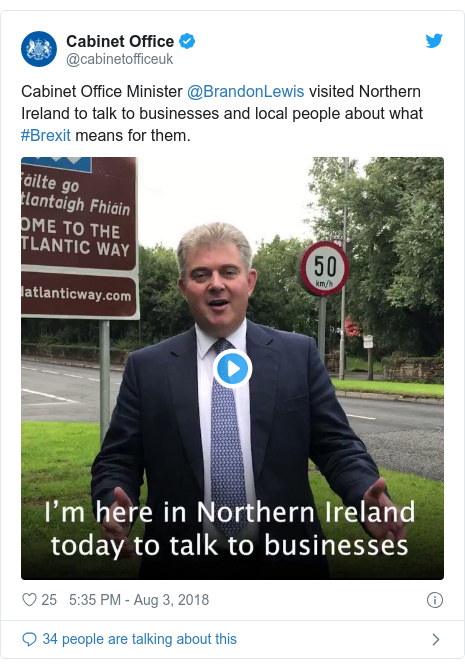Viewport: 465px width, 668px height.
Task: Click the speech bubble reply icon
Action: [x=29, y=639]
